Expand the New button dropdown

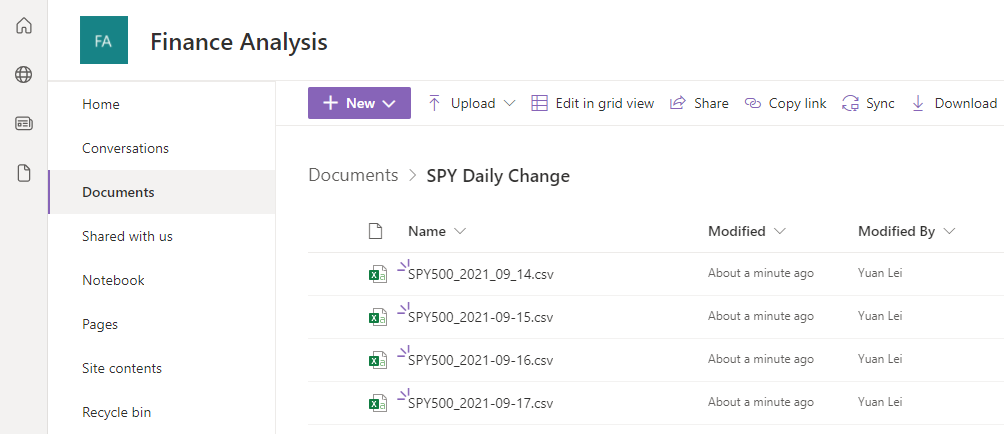point(391,103)
